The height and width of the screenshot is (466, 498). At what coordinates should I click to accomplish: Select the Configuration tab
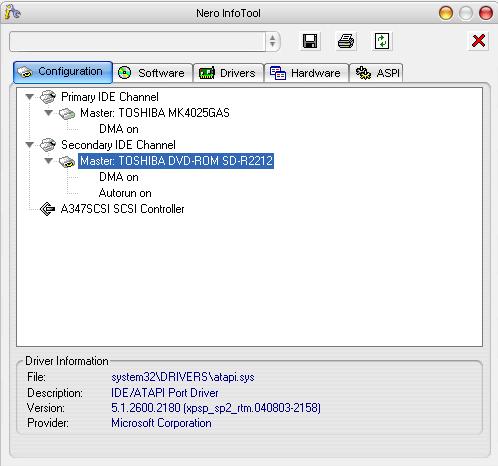tap(63, 72)
